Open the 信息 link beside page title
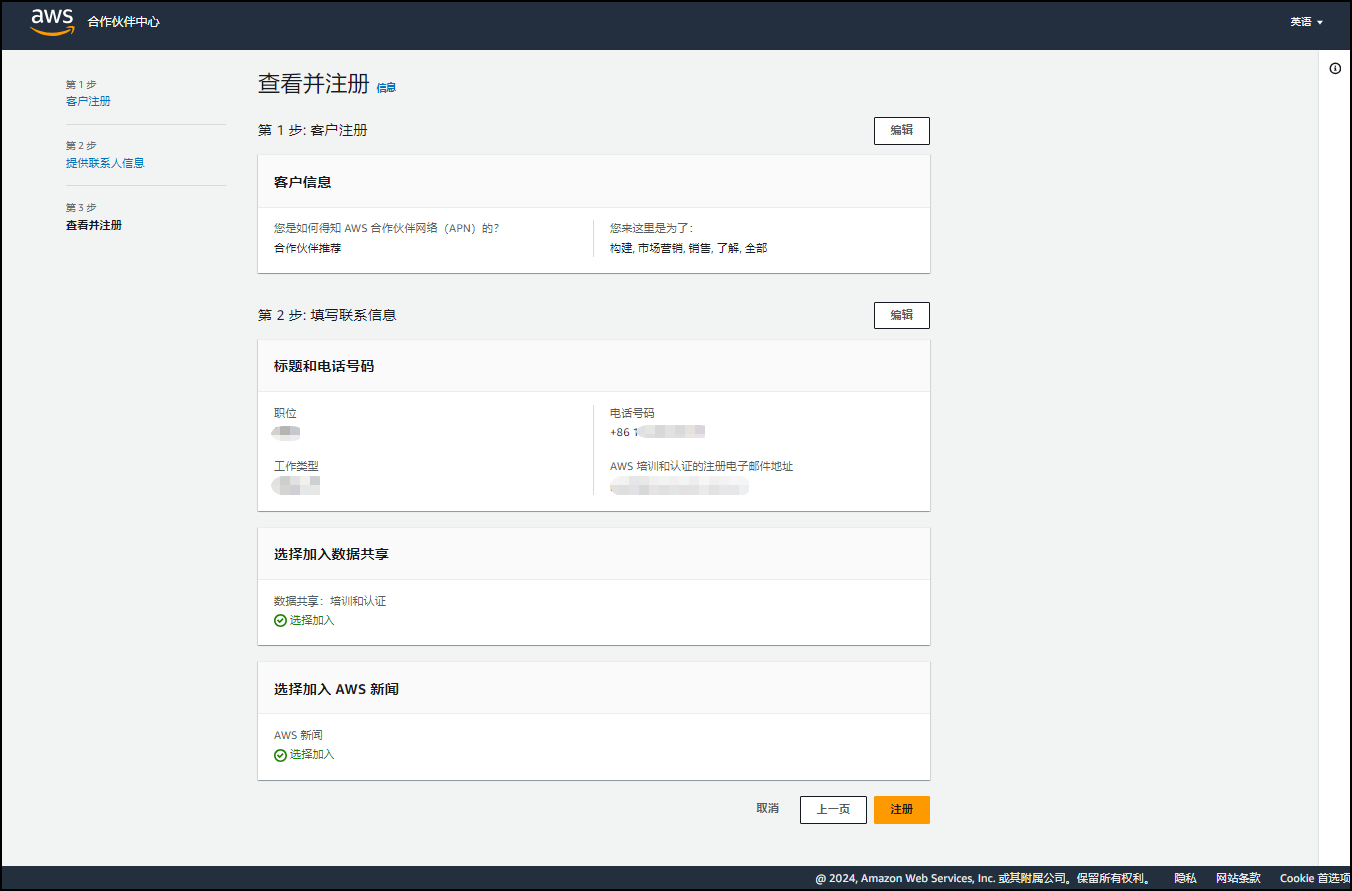Image resolution: width=1352 pixels, height=891 pixels. pyautogui.click(x=386, y=88)
